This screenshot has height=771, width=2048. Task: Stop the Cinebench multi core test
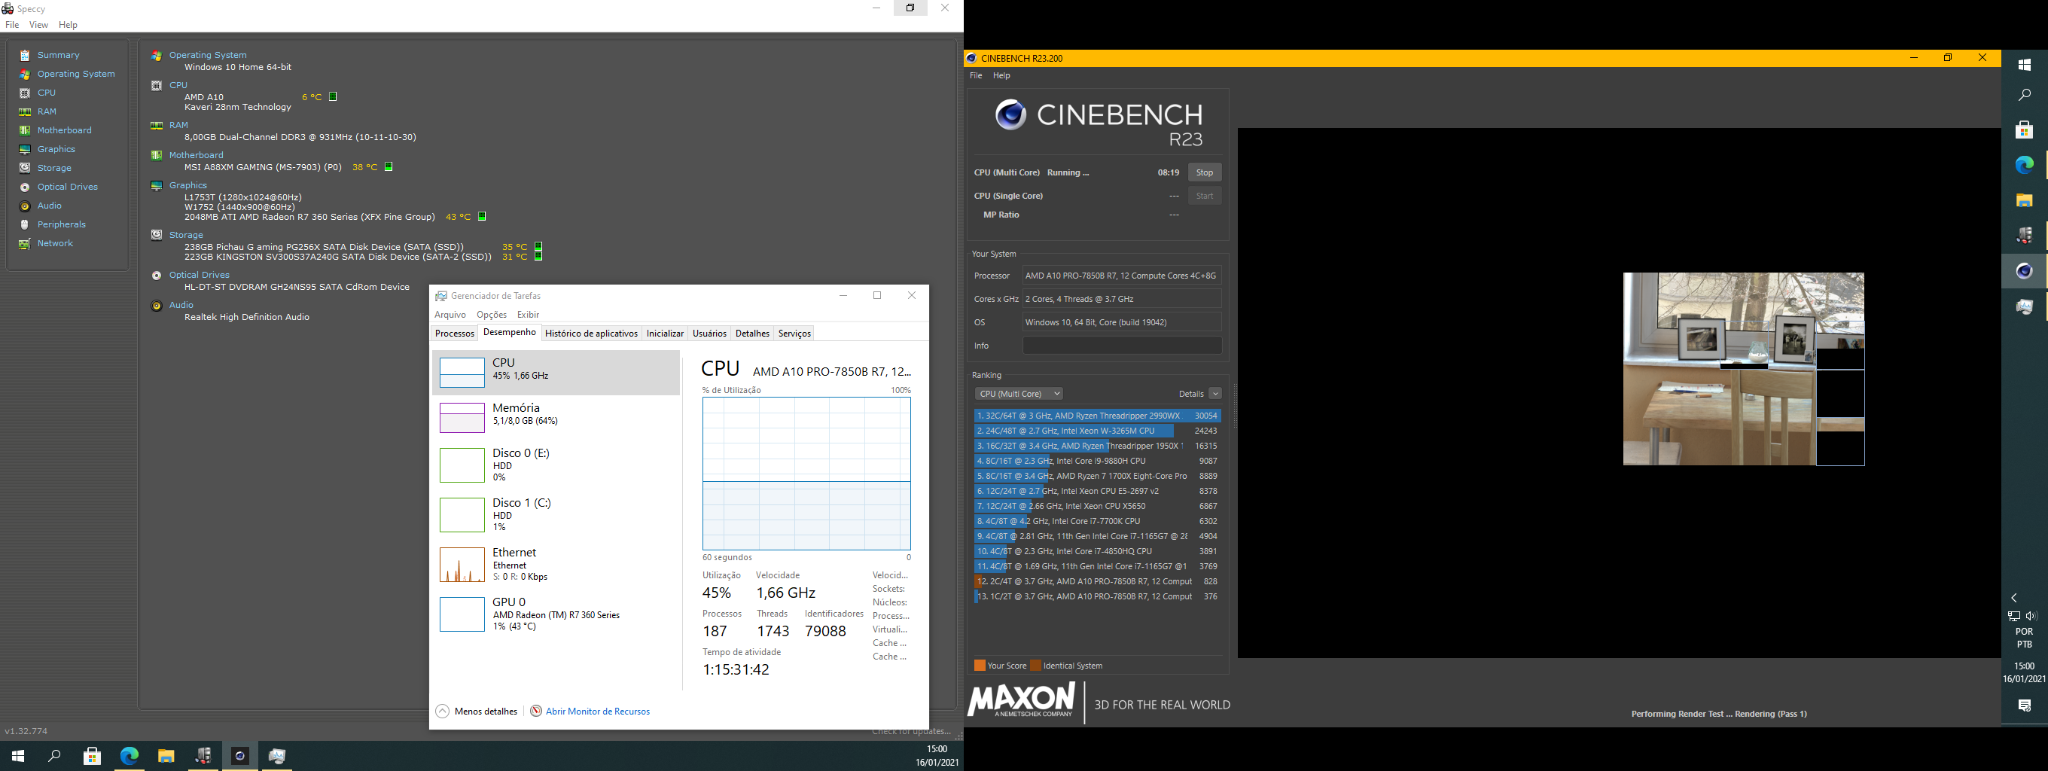pos(1204,173)
